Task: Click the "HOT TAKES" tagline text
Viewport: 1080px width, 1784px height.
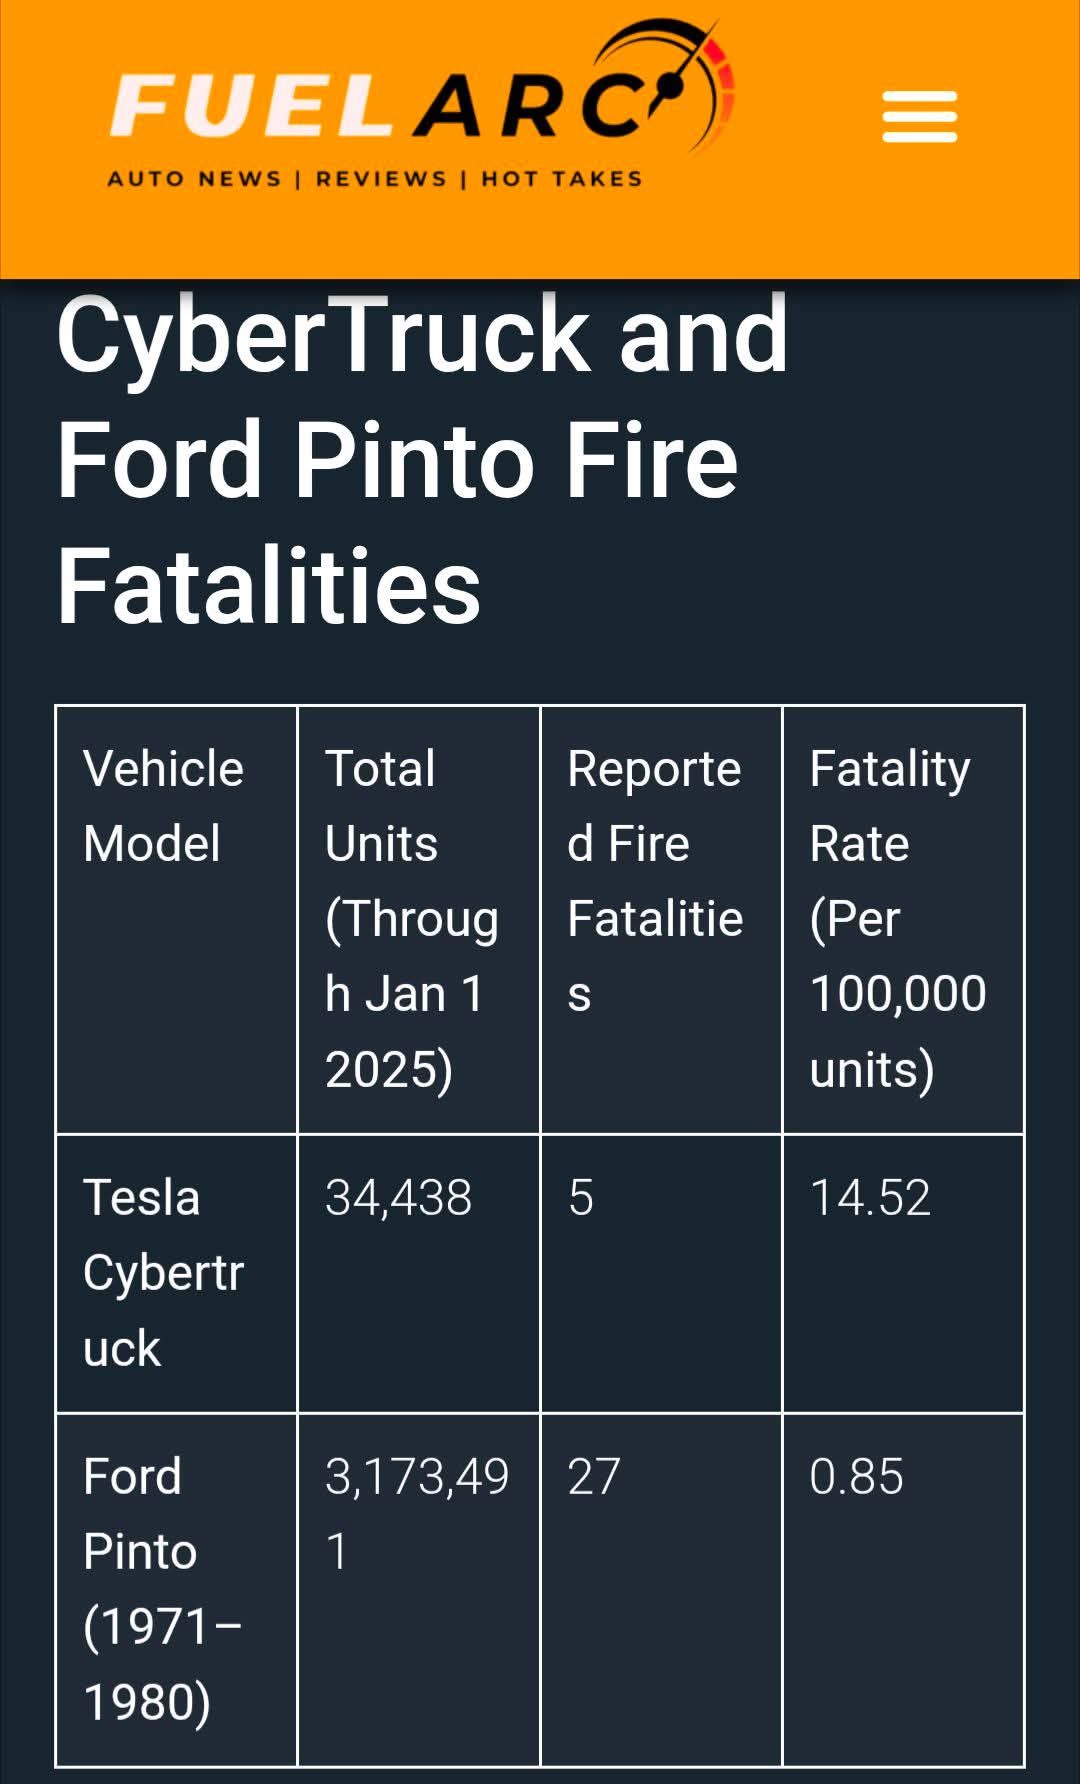Action: pos(561,179)
